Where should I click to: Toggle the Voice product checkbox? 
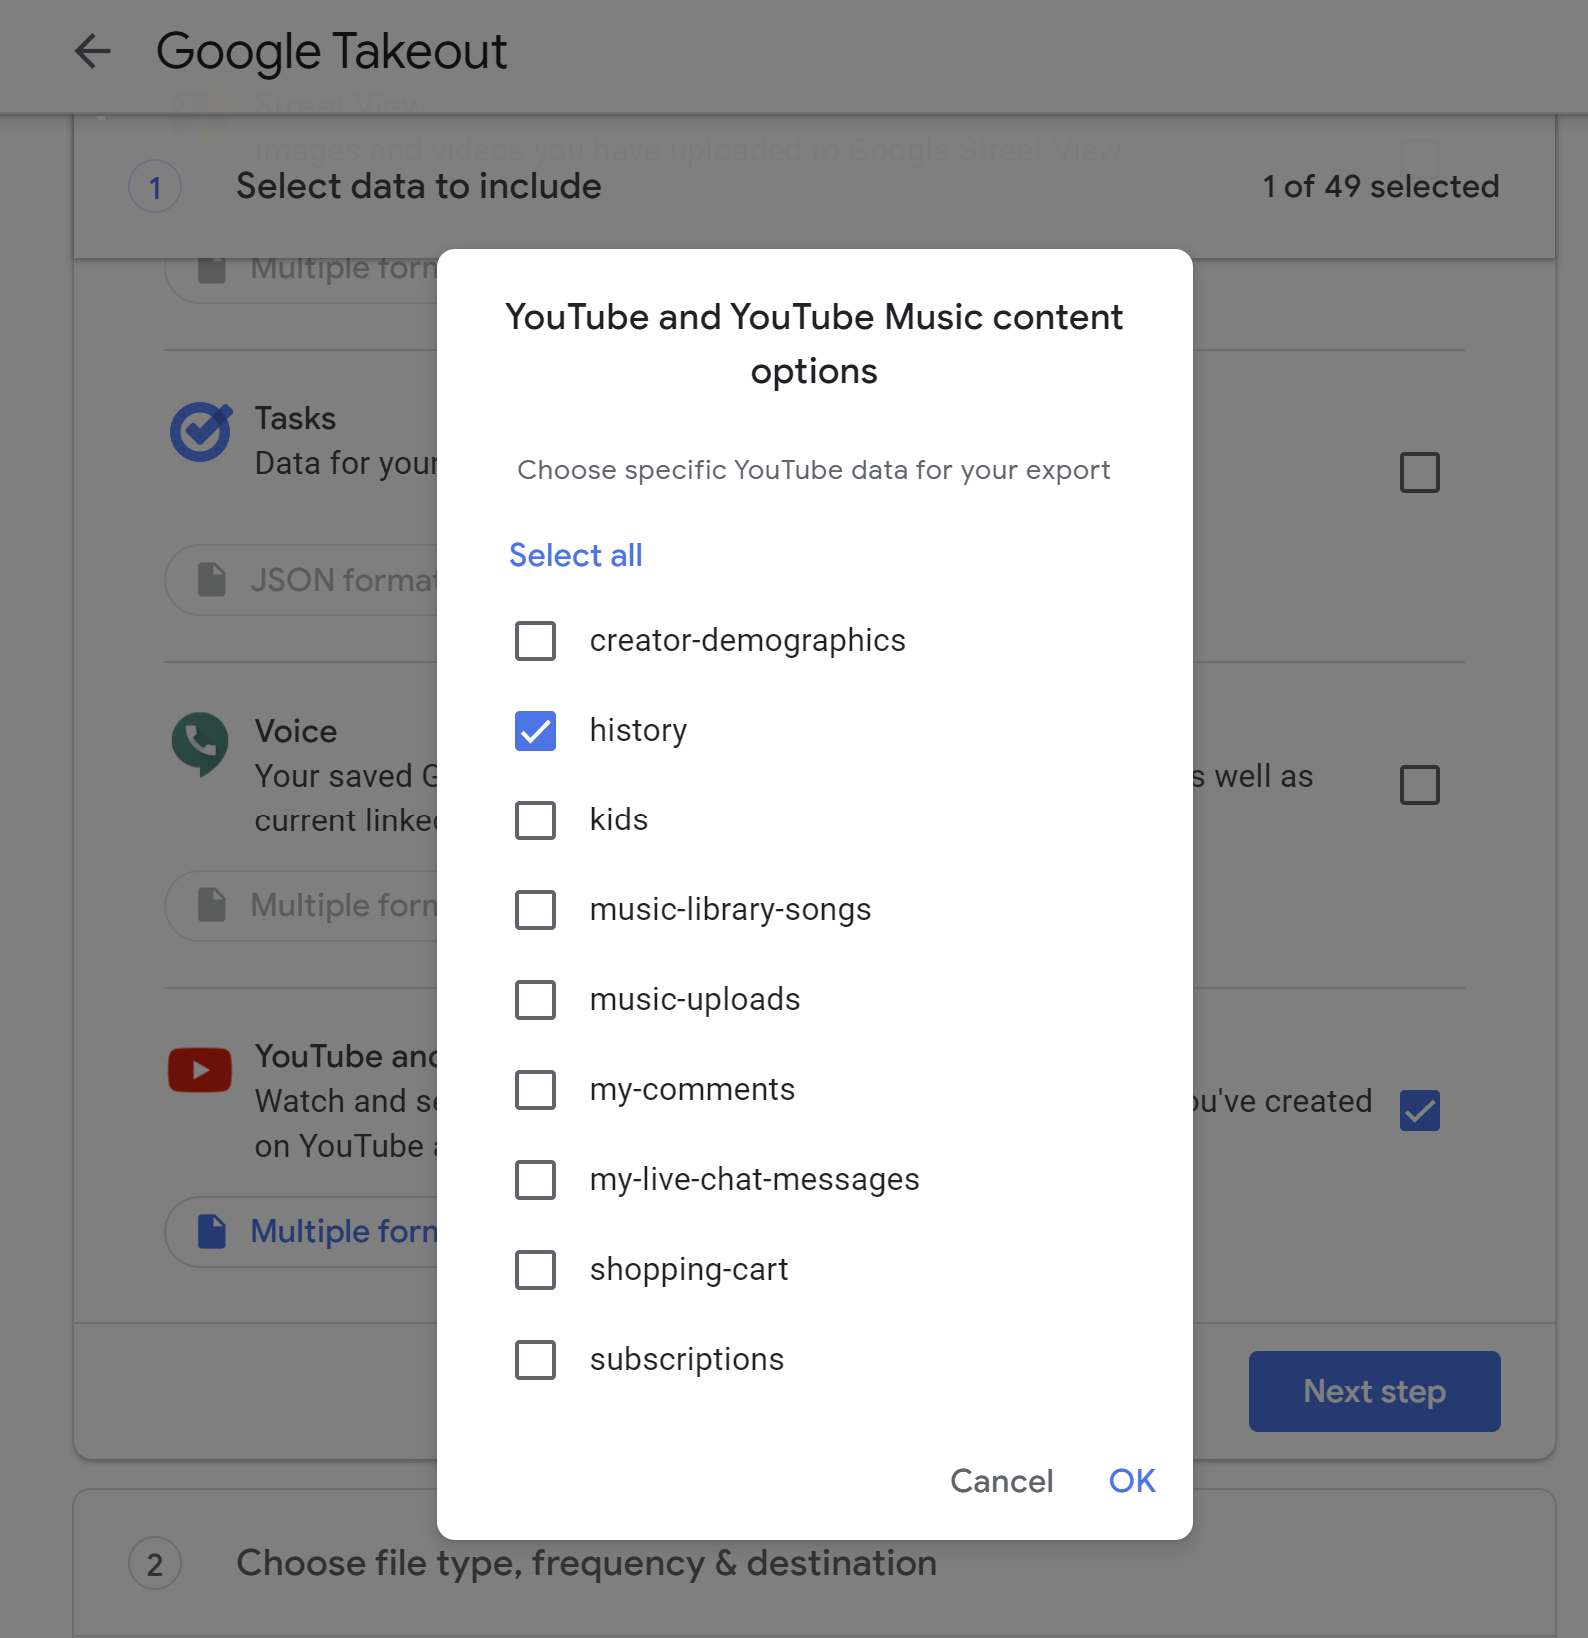tap(1420, 785)
